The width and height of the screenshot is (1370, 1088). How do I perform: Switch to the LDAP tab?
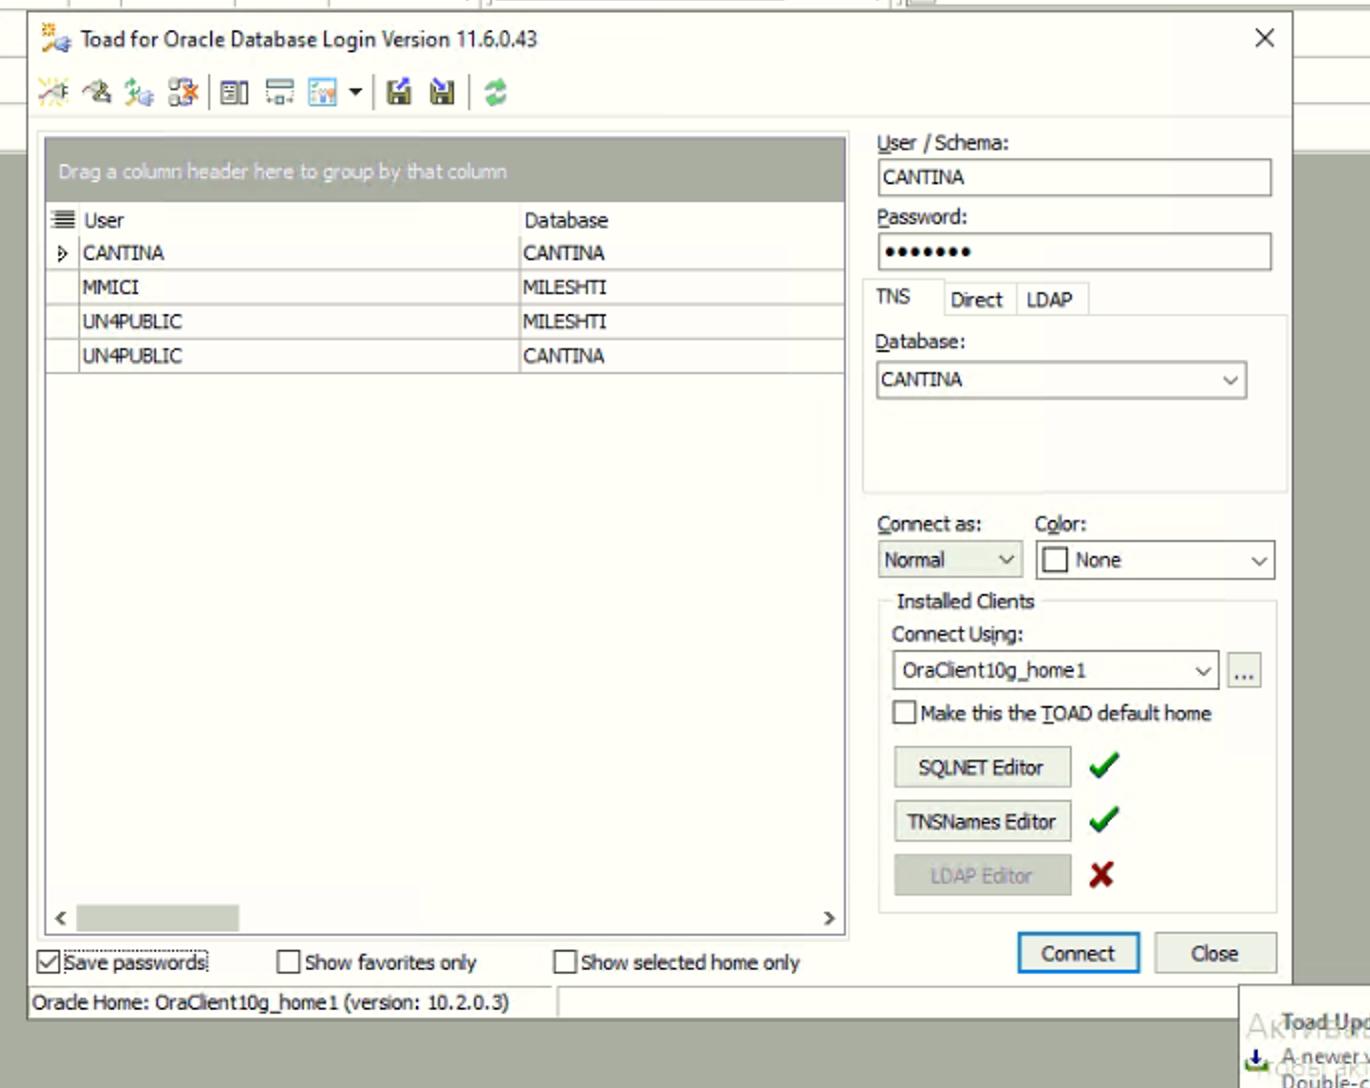tap(1049, 299)
